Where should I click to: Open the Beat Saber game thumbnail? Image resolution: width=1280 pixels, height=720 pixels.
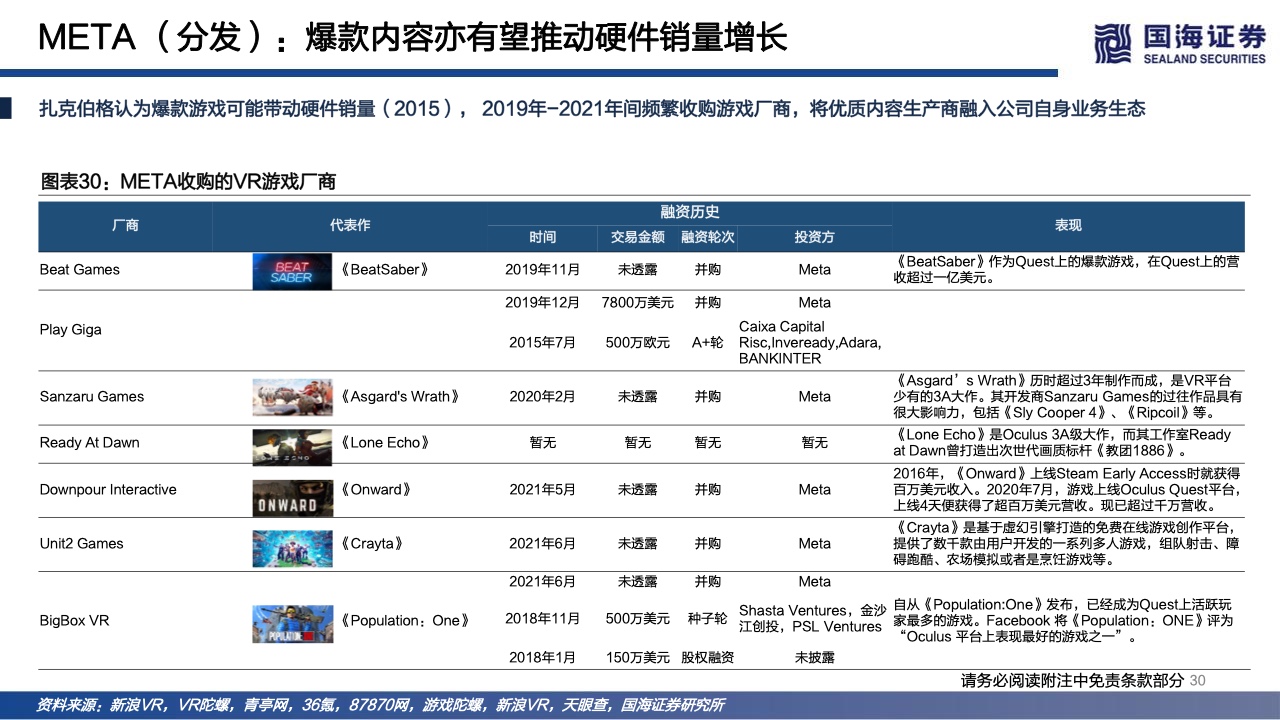(x=293, y=270)
